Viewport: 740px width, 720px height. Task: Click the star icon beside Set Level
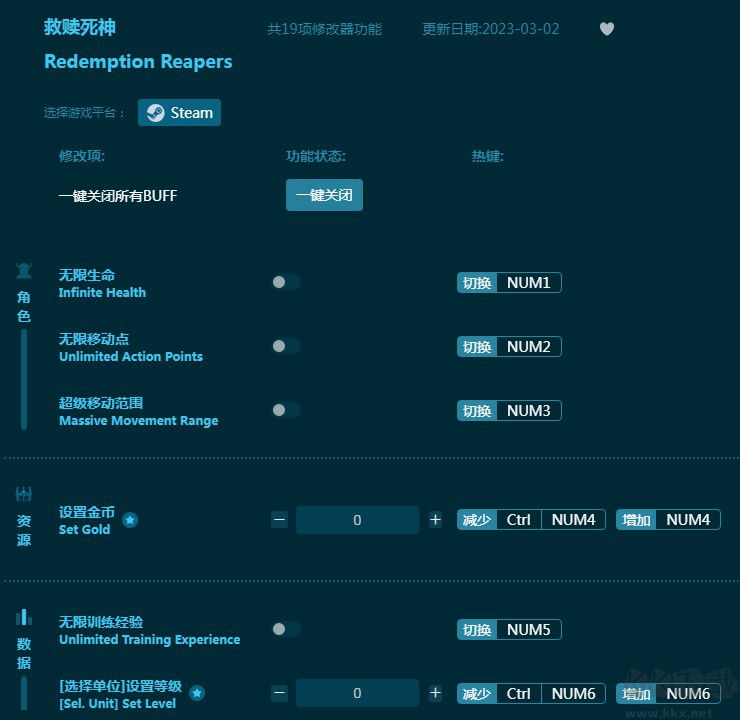197,693
